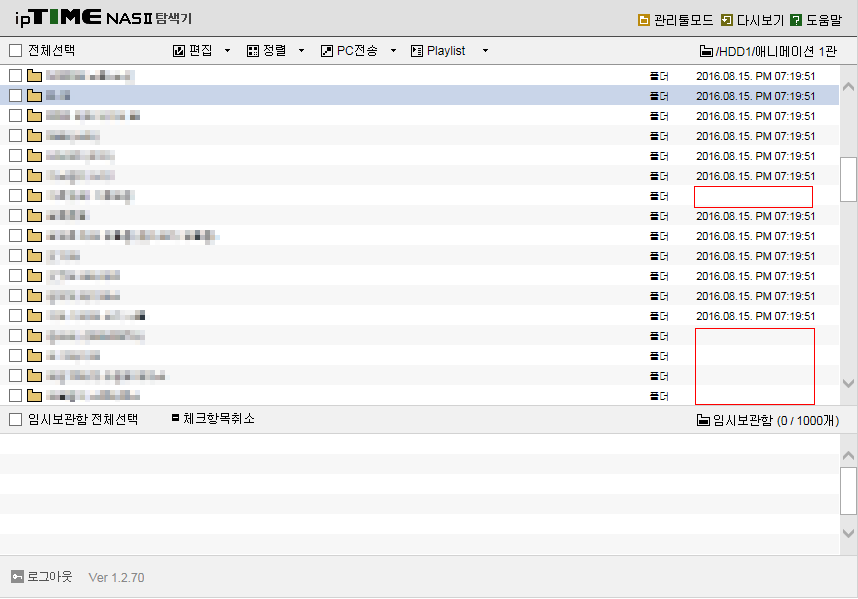The height and width of the screenshot is (599, 858).
Task: Click the folder icon beside /HDD1 path
Action: pyautogui.click(x=706, y=51)
